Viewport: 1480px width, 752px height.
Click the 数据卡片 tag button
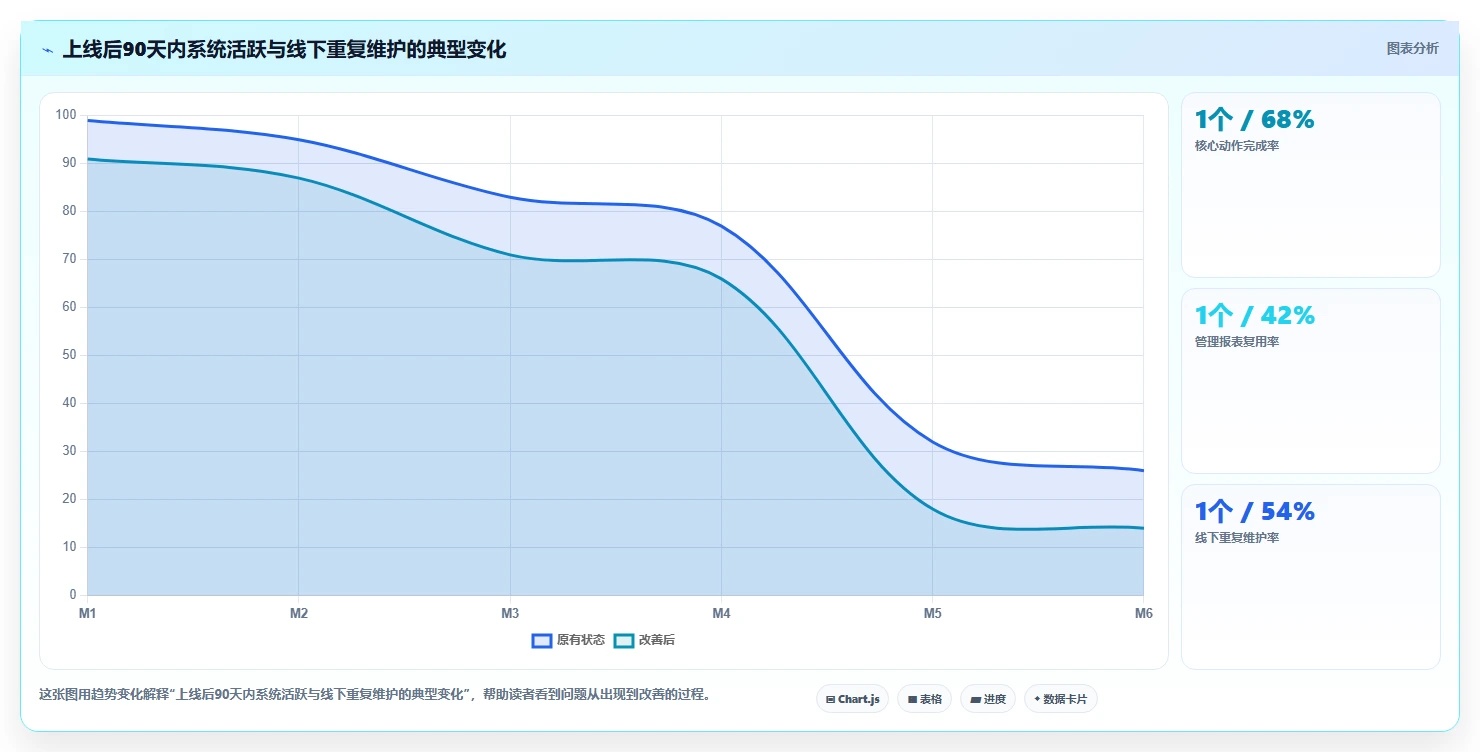click(1061, 699)
